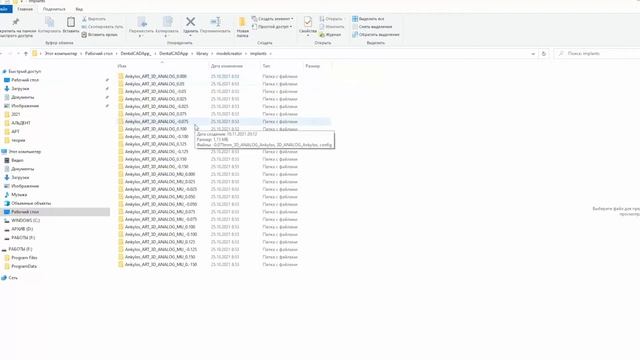Click the refresh button next to the address bar
Image resolution: width=640 pixels, height=360 pixels.
[x=544, y=53]
